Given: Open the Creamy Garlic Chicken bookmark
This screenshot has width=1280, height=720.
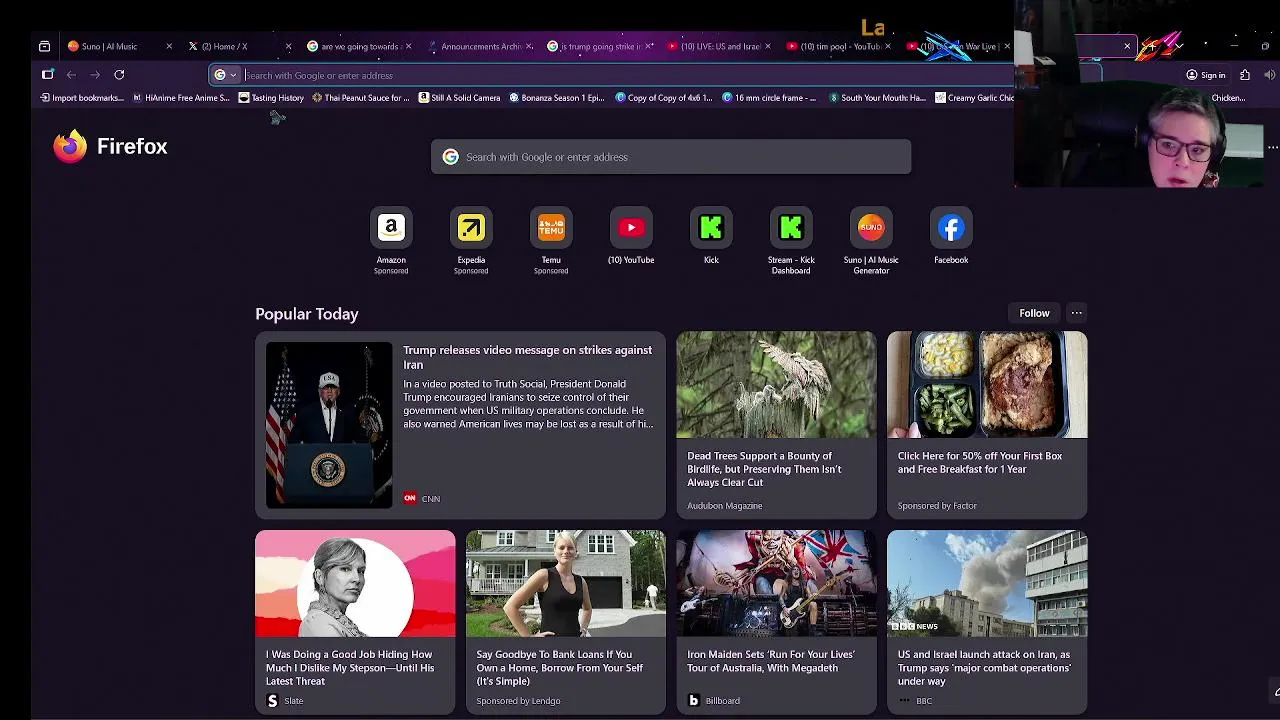Looking at the screenshot, I should point(975,98).
